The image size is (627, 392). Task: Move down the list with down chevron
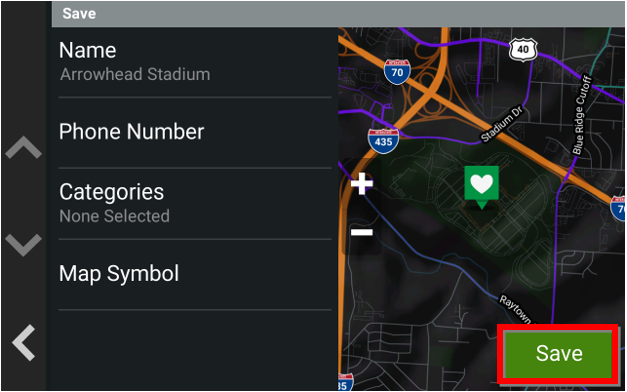[x=23, y=244]
